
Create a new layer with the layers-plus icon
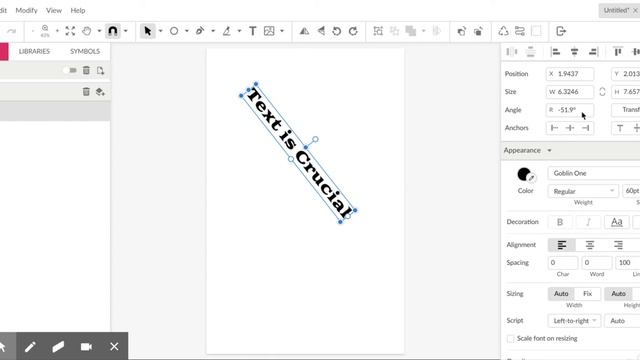(x=100, y=91)
